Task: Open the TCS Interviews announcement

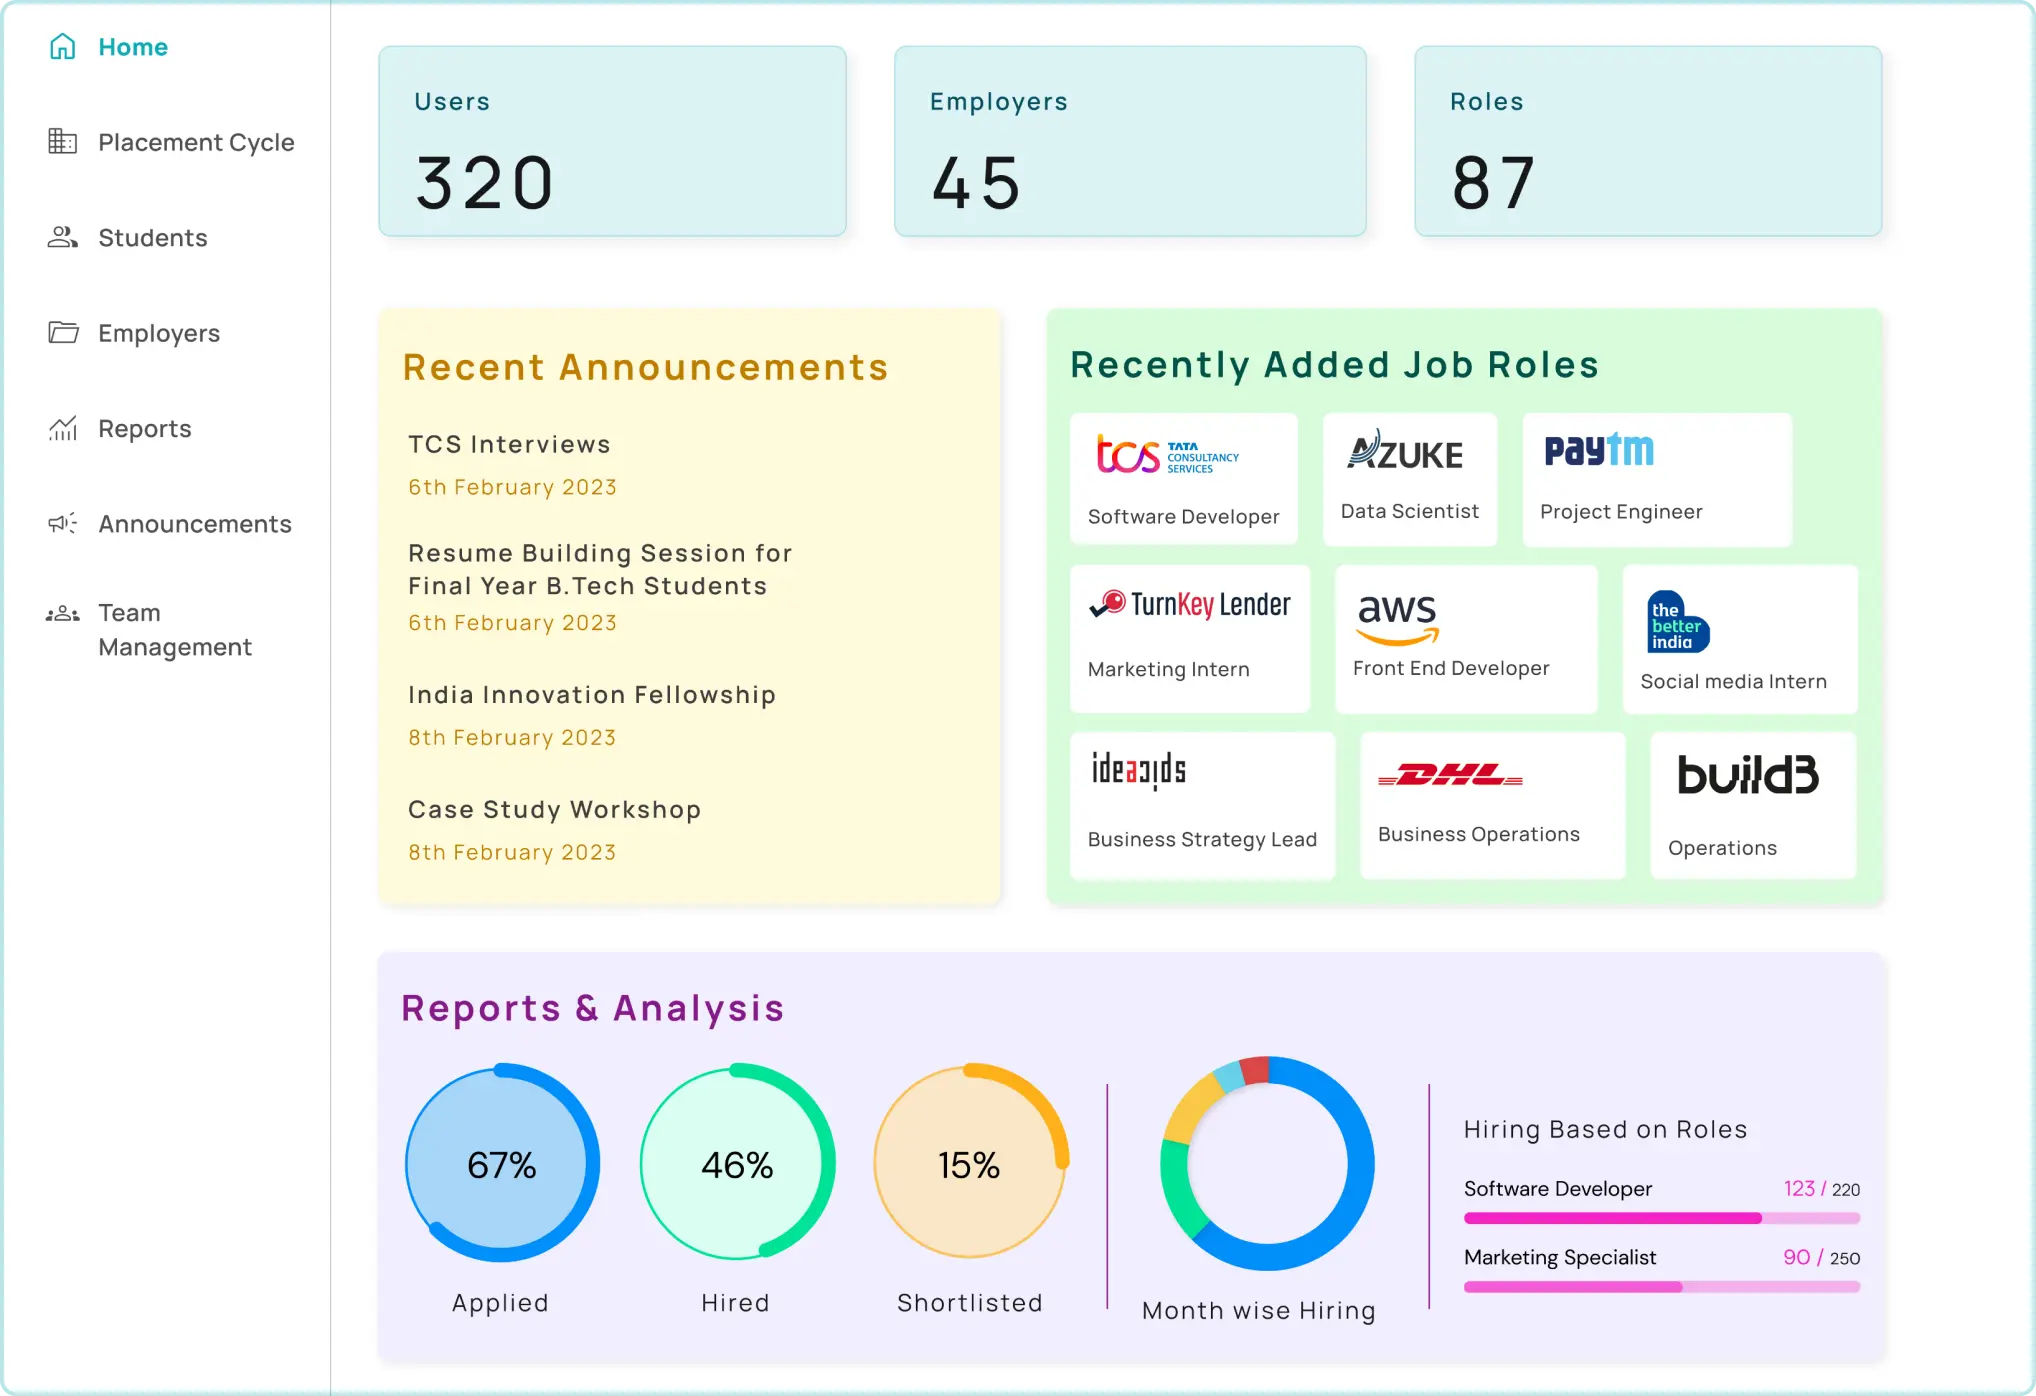Action: pyautogui.click(x=509, y=444)
